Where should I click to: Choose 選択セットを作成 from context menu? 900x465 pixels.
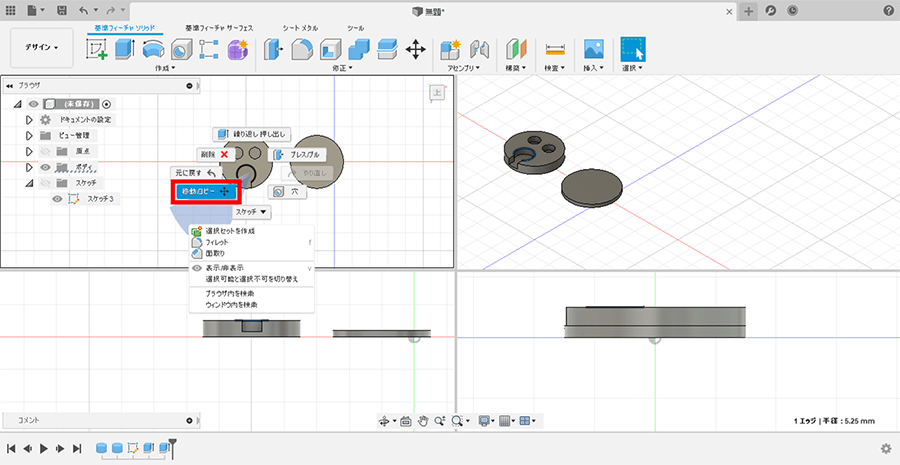230,231
